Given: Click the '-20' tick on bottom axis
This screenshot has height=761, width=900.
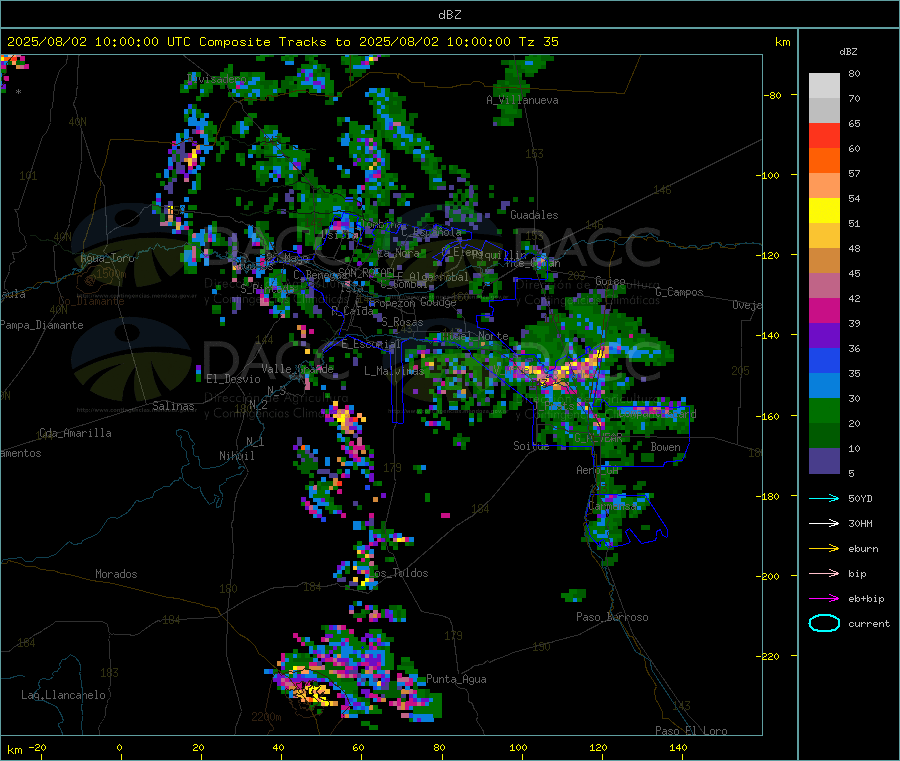Looking at the screenshot, I should pos(38,747).
